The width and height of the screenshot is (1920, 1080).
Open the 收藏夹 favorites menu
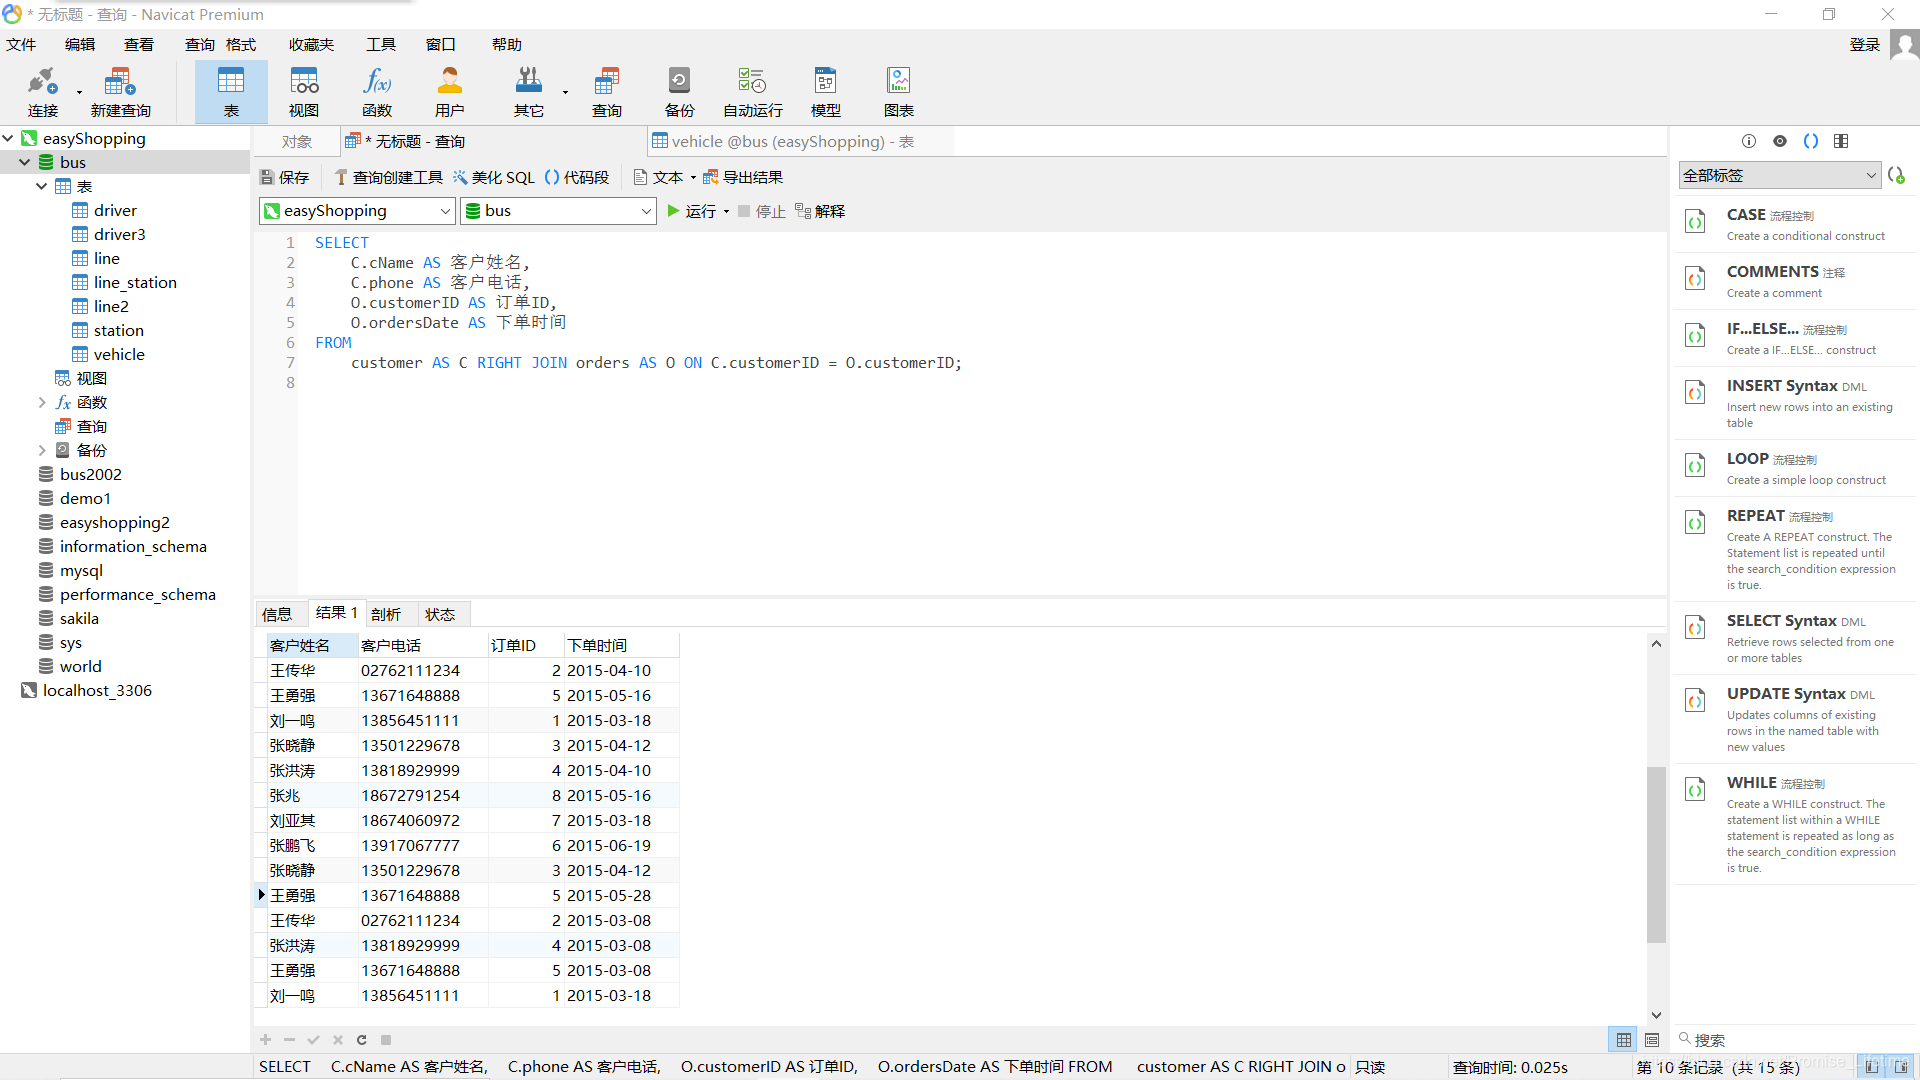[311, 45]
